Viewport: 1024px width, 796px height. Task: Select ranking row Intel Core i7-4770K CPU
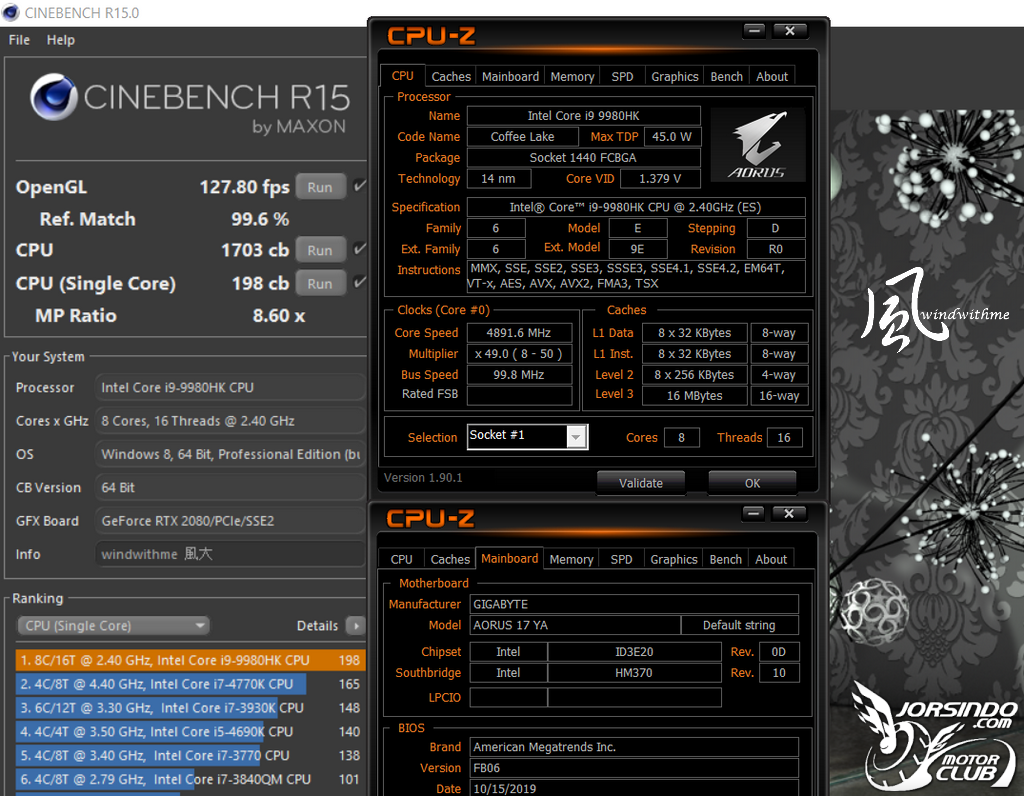tap(190, 684)
